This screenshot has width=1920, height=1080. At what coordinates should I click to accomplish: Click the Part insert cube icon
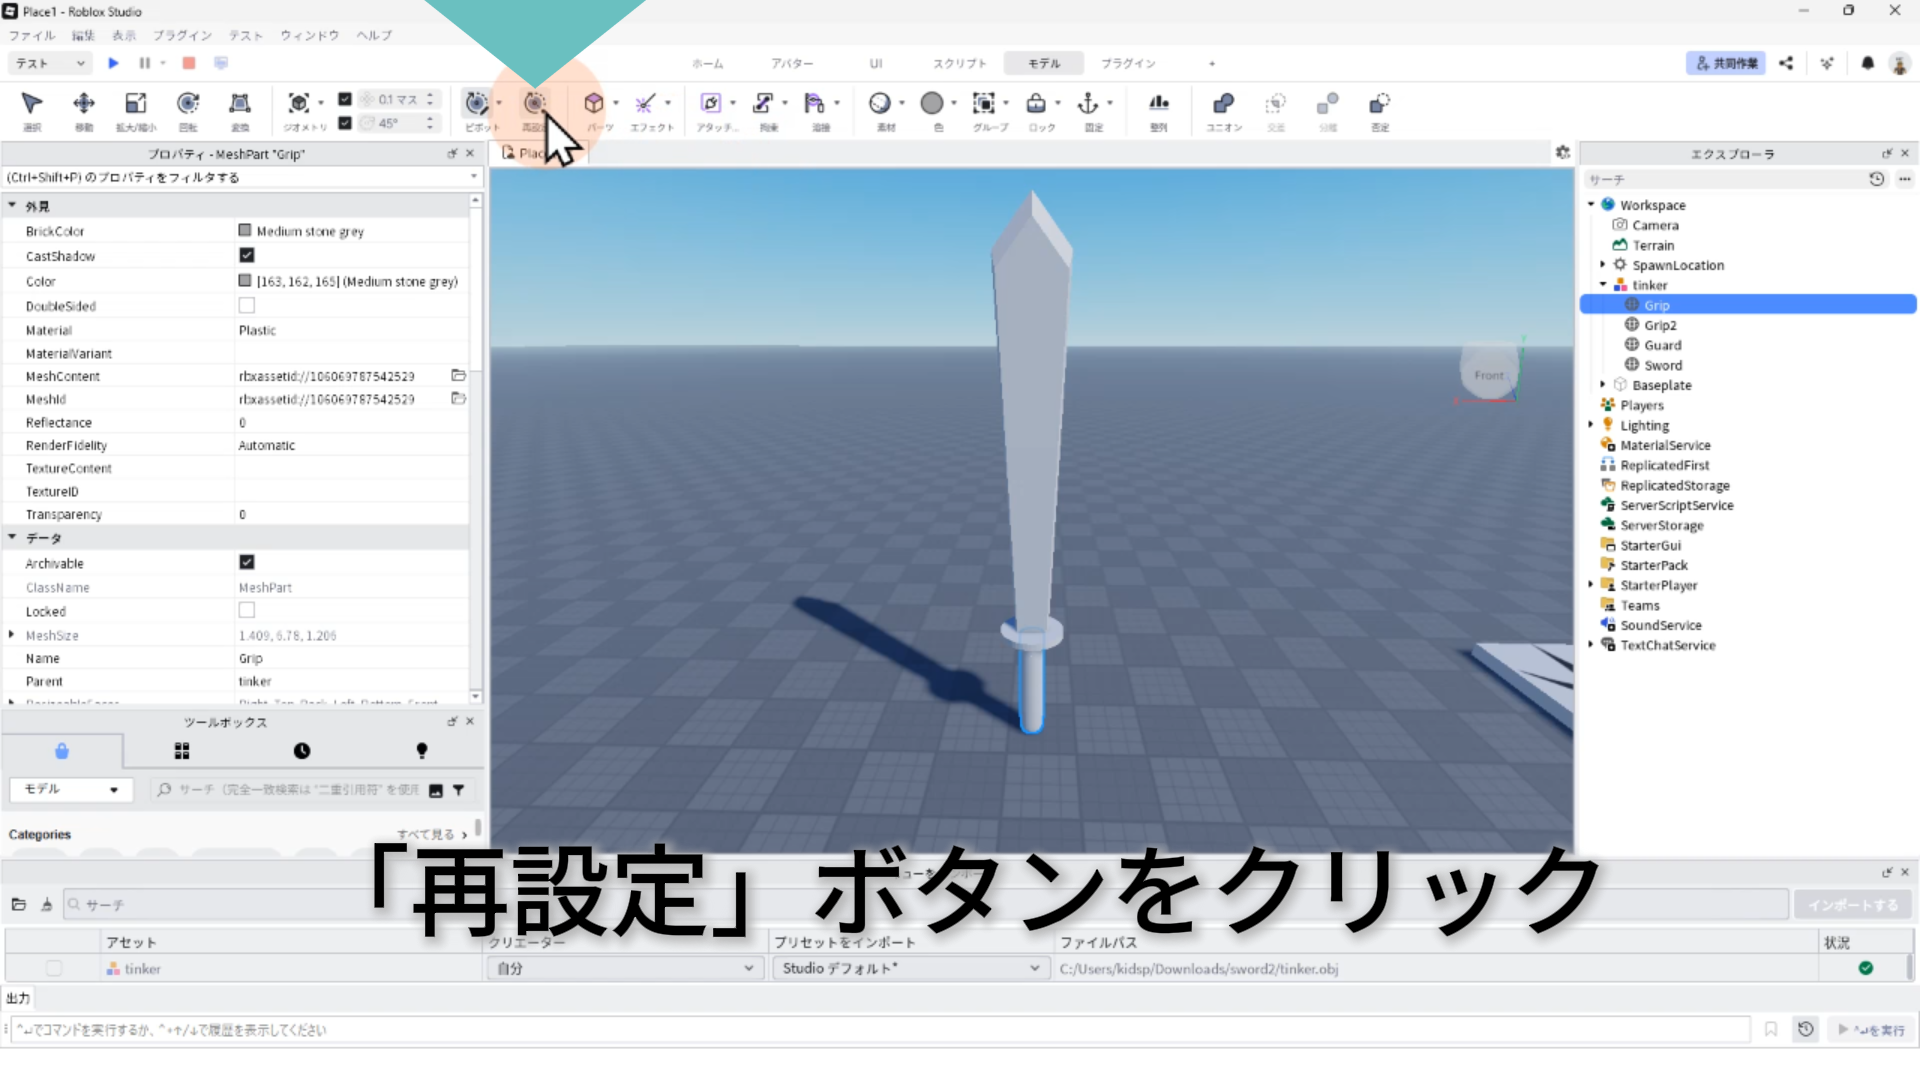[594, 104]
